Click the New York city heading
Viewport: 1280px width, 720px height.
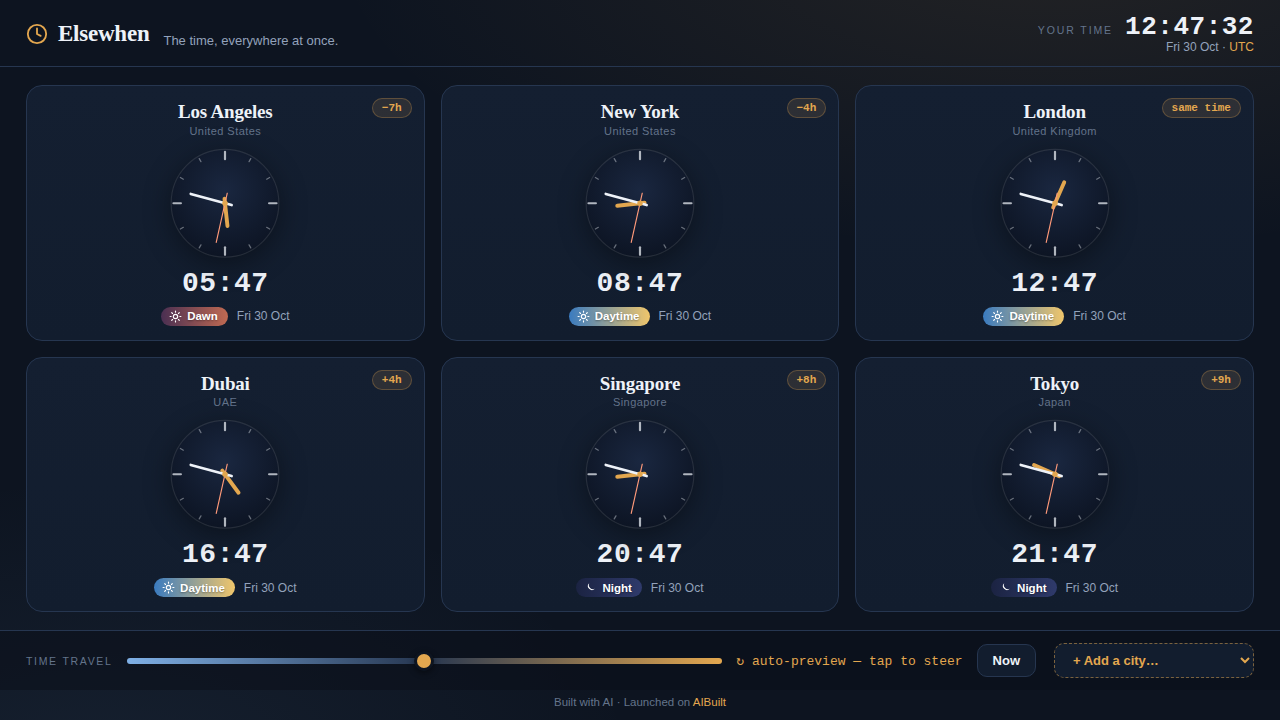click(640, 112)
